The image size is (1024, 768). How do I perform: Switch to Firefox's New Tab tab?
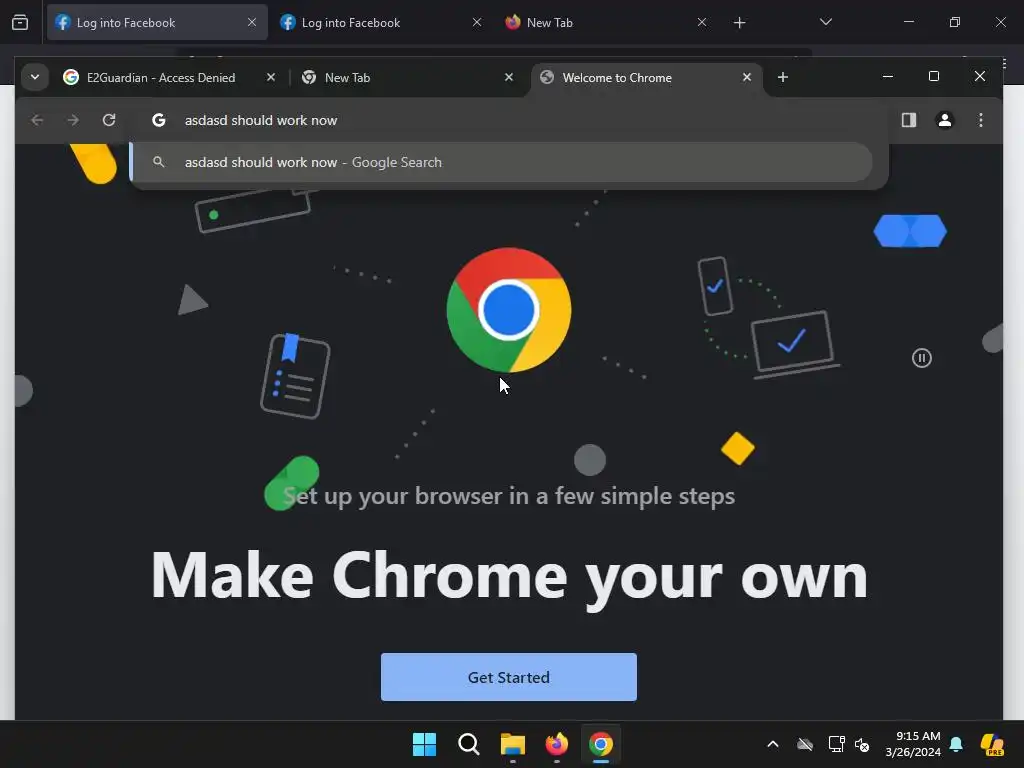tap(605, 23)
